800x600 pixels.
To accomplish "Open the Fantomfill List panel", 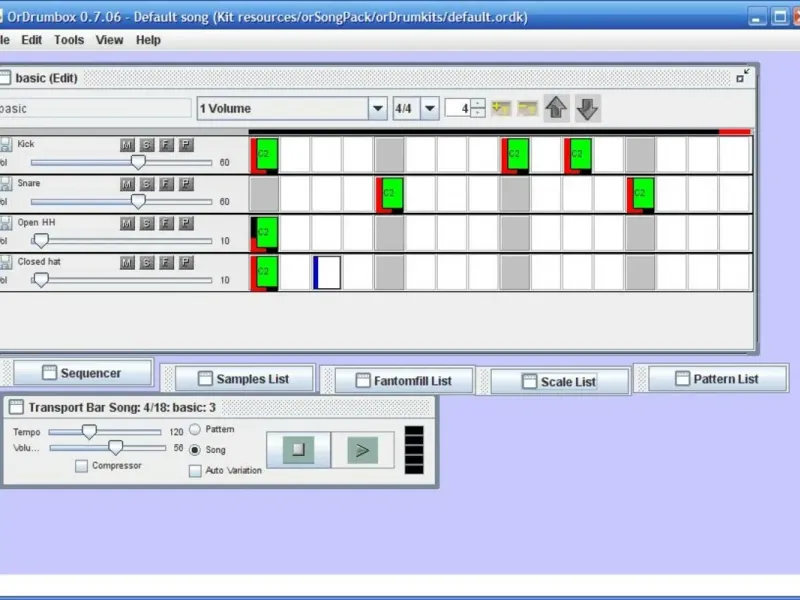I will (x=404, y=381).
